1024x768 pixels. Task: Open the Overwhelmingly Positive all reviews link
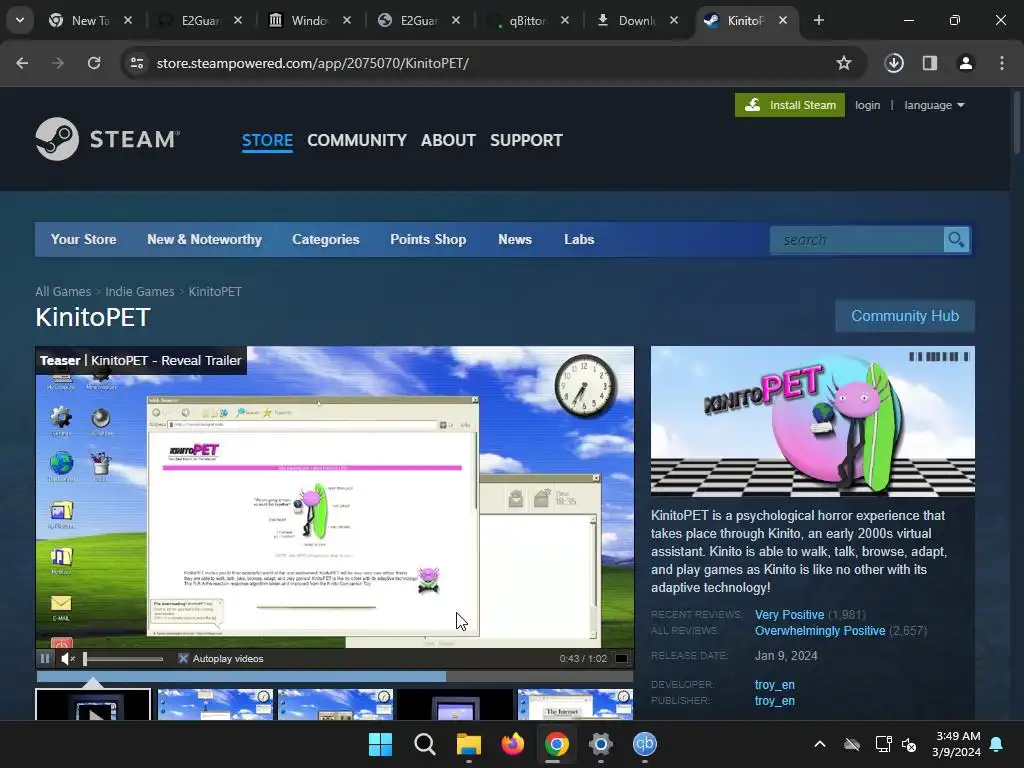pos(820,631)
